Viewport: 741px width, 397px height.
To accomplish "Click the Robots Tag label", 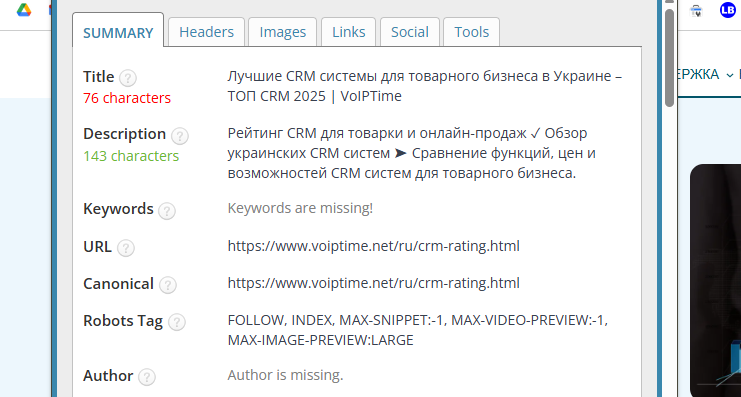I will coord(123,321).
